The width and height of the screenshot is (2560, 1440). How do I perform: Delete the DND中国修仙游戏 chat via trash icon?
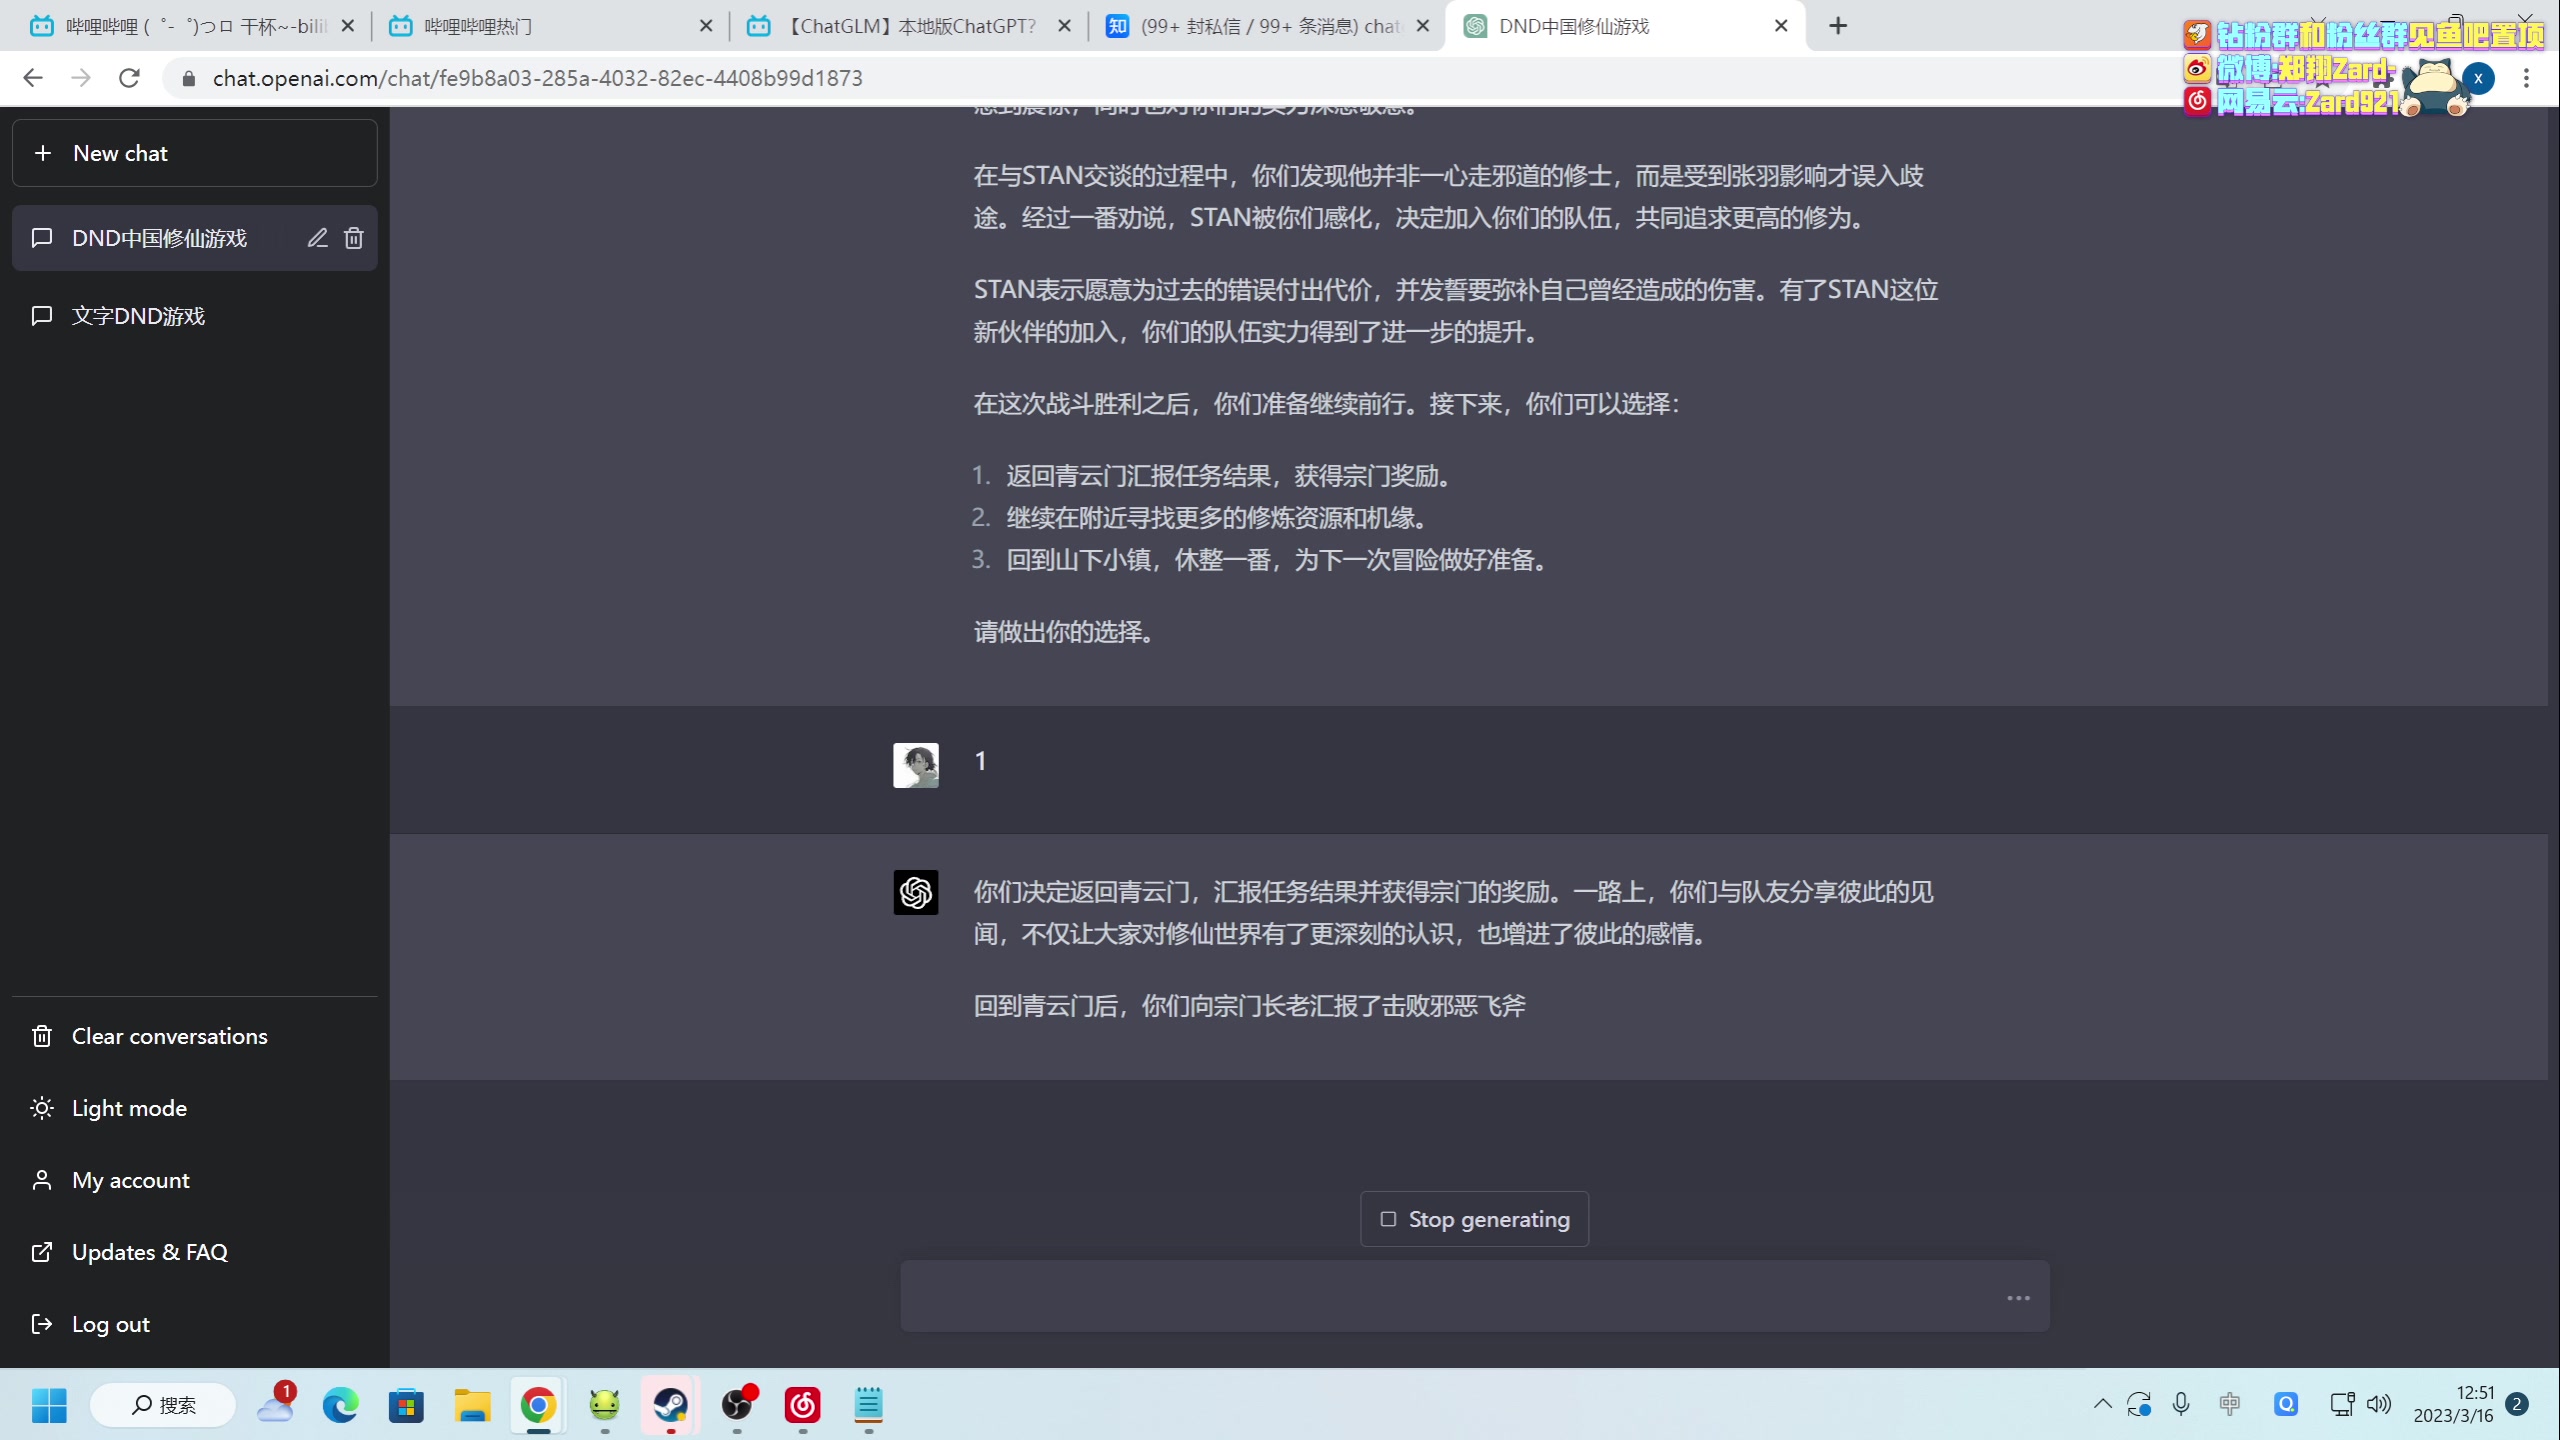354,238
